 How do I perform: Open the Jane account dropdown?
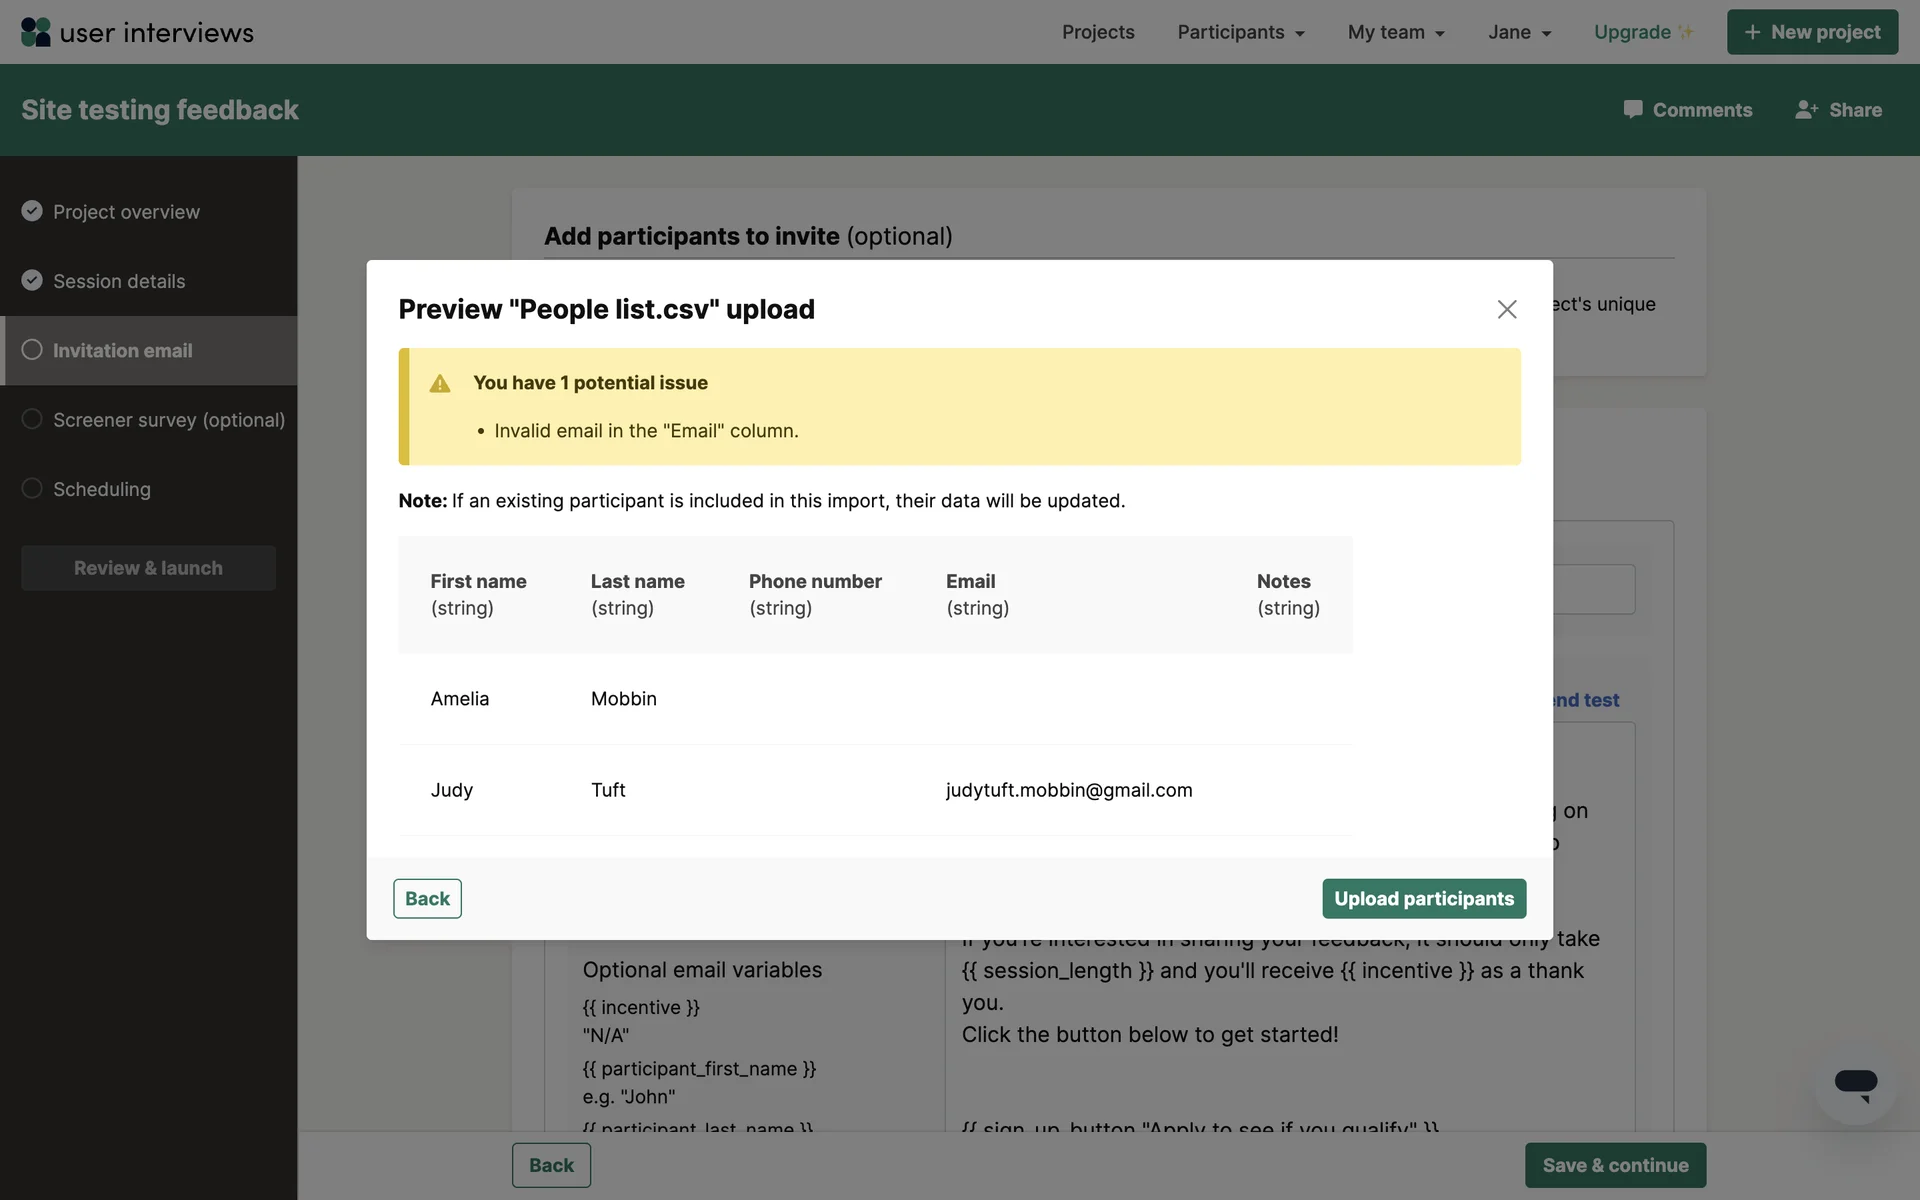click(1519, 32)
